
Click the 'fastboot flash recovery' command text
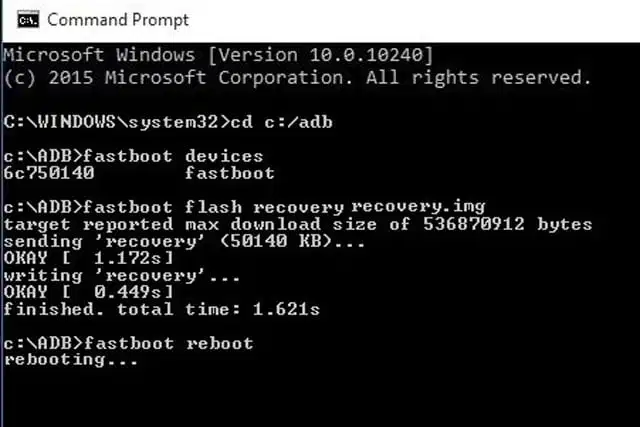(216, 207)
